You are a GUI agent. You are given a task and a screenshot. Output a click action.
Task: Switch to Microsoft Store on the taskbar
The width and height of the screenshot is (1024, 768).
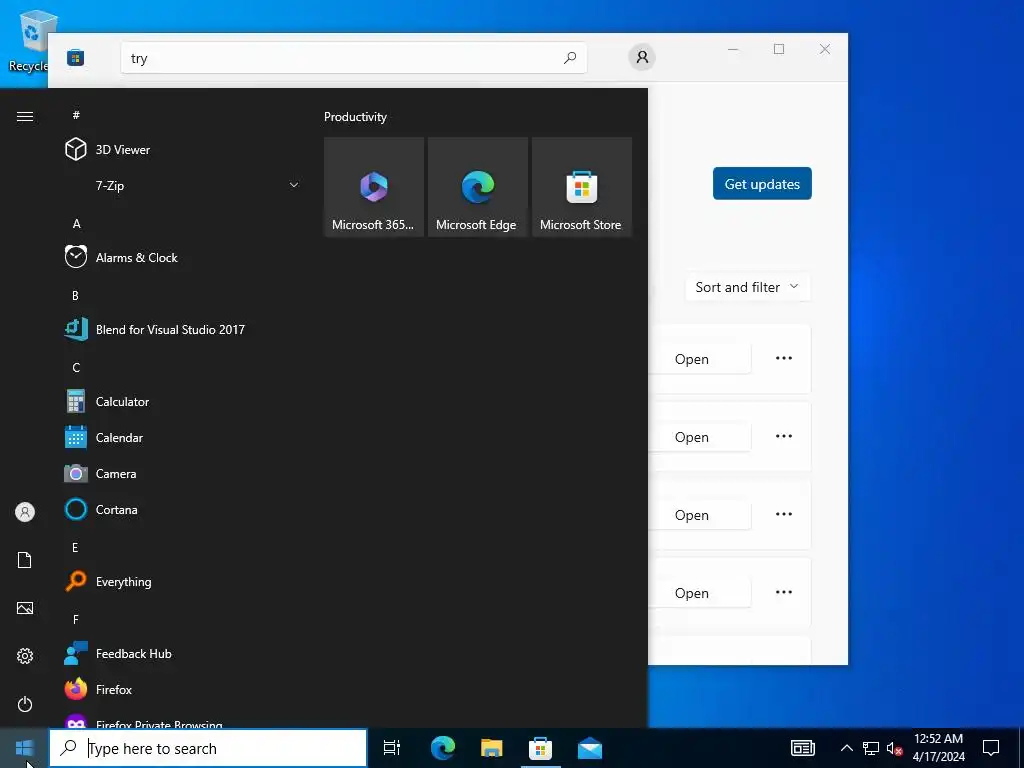pos(541,748)
